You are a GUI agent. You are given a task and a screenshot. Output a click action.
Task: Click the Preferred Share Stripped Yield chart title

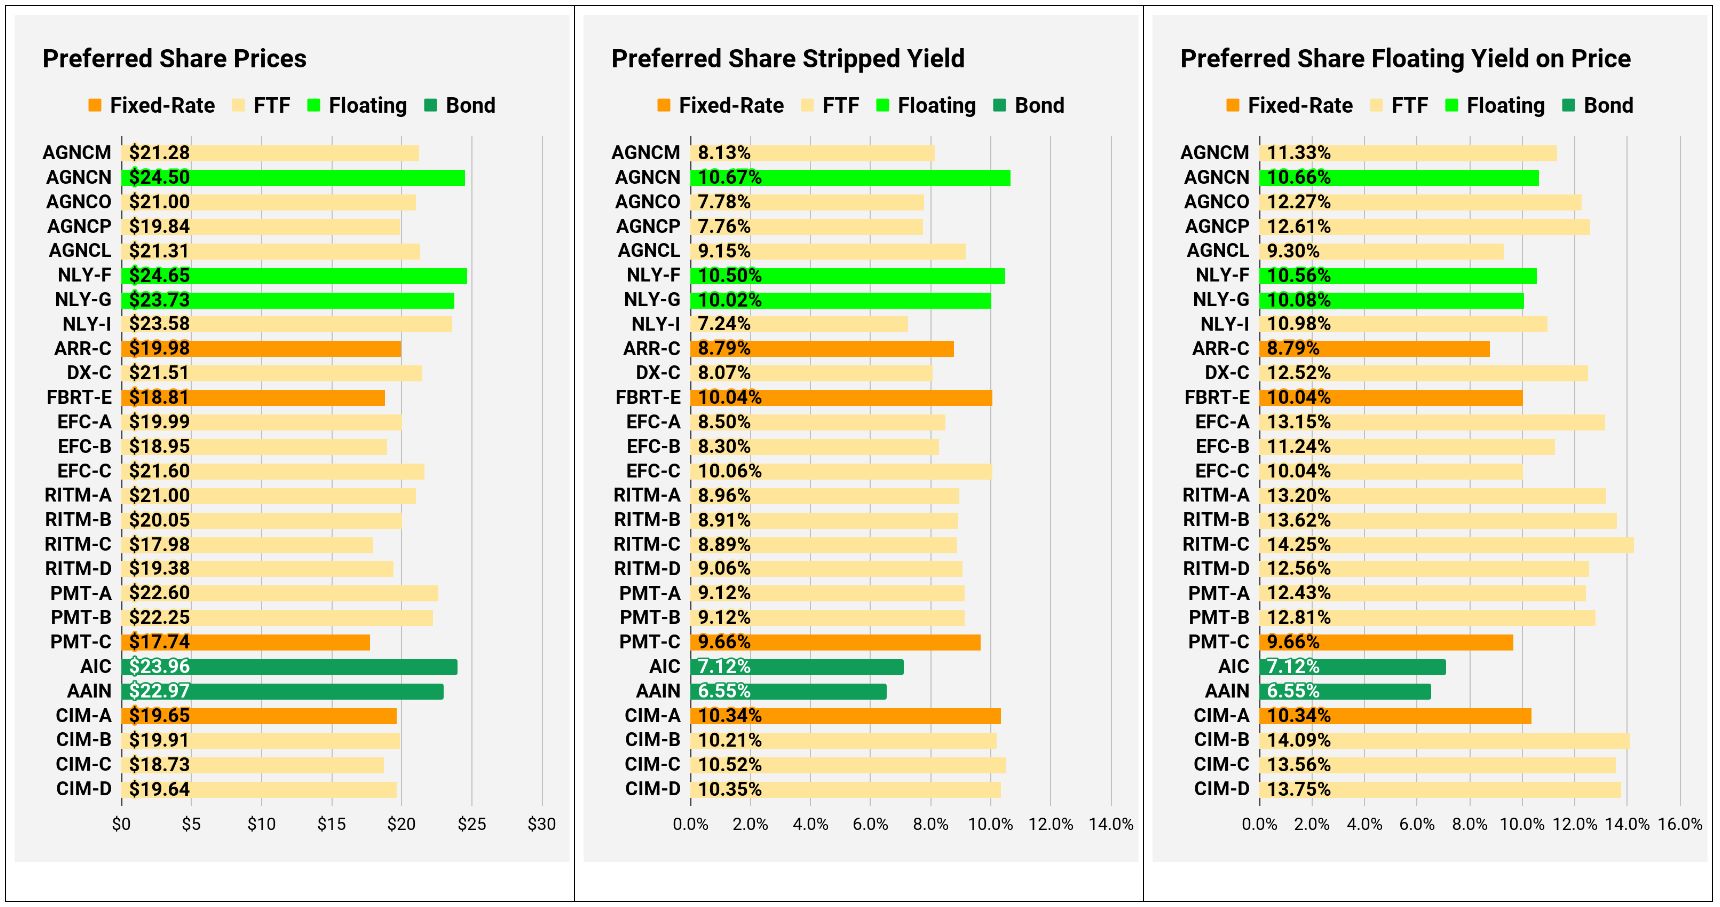[x=788, y=59]
